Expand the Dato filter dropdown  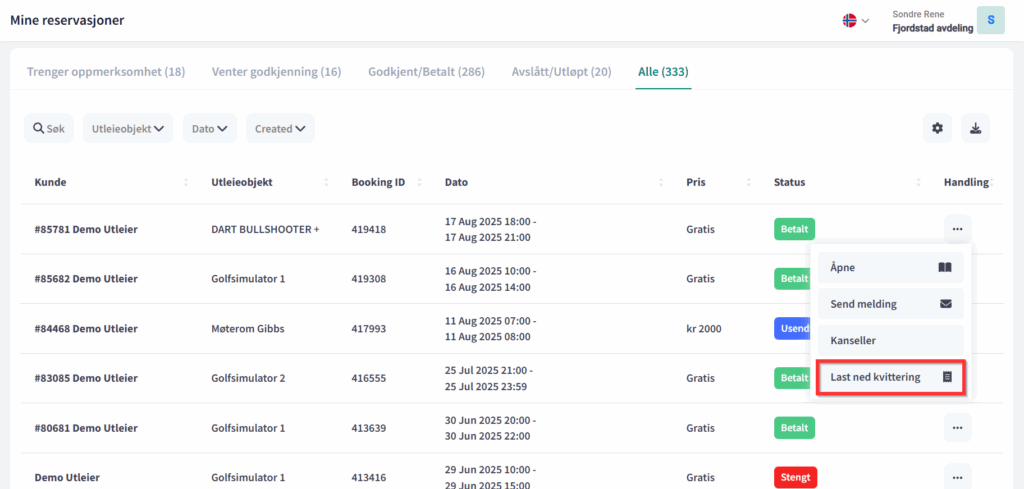click(x=210, y=128)
